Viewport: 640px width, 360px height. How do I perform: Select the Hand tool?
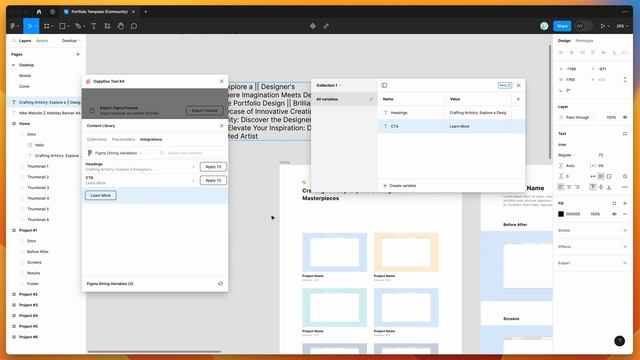point(121,26)
